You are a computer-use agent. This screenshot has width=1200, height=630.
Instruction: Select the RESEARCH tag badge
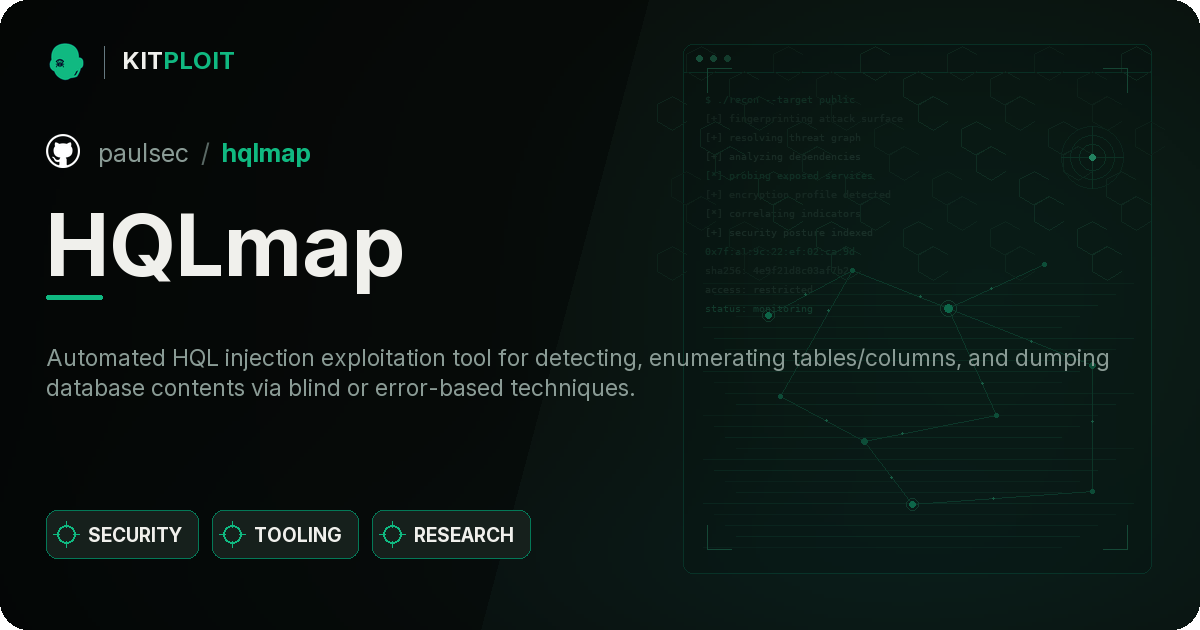click(x=451, y=535)
